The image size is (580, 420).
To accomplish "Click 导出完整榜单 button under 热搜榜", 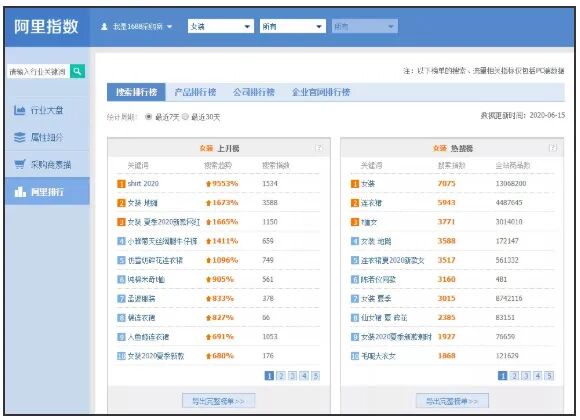I will pyautogui.click(x=452, y=401).
